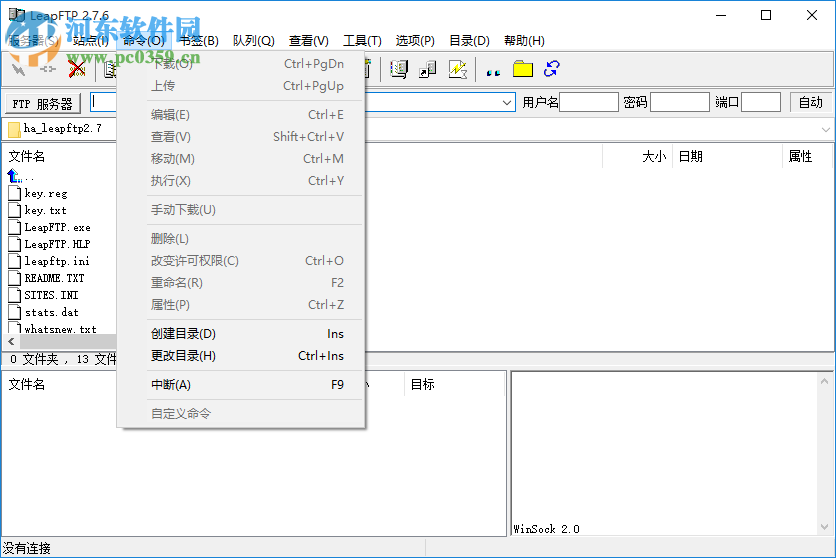Screen dimensions: 836x558
Task: Click the blue refresh arrows icon
Action: (551, 69)
